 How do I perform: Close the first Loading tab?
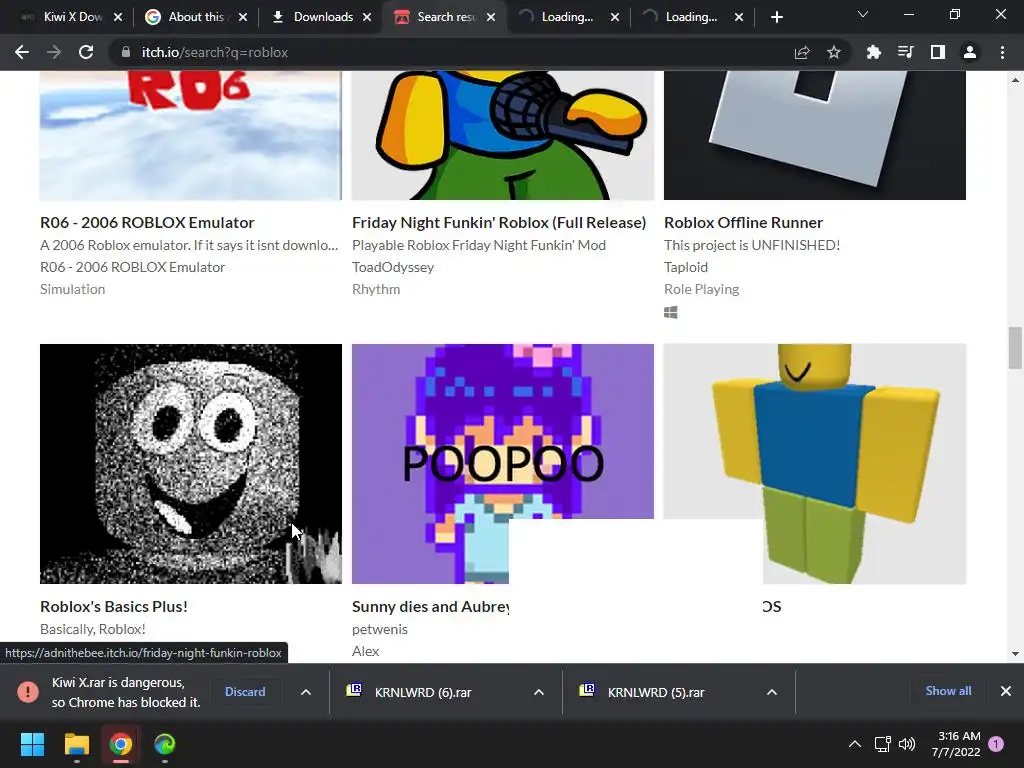[615, 18]
